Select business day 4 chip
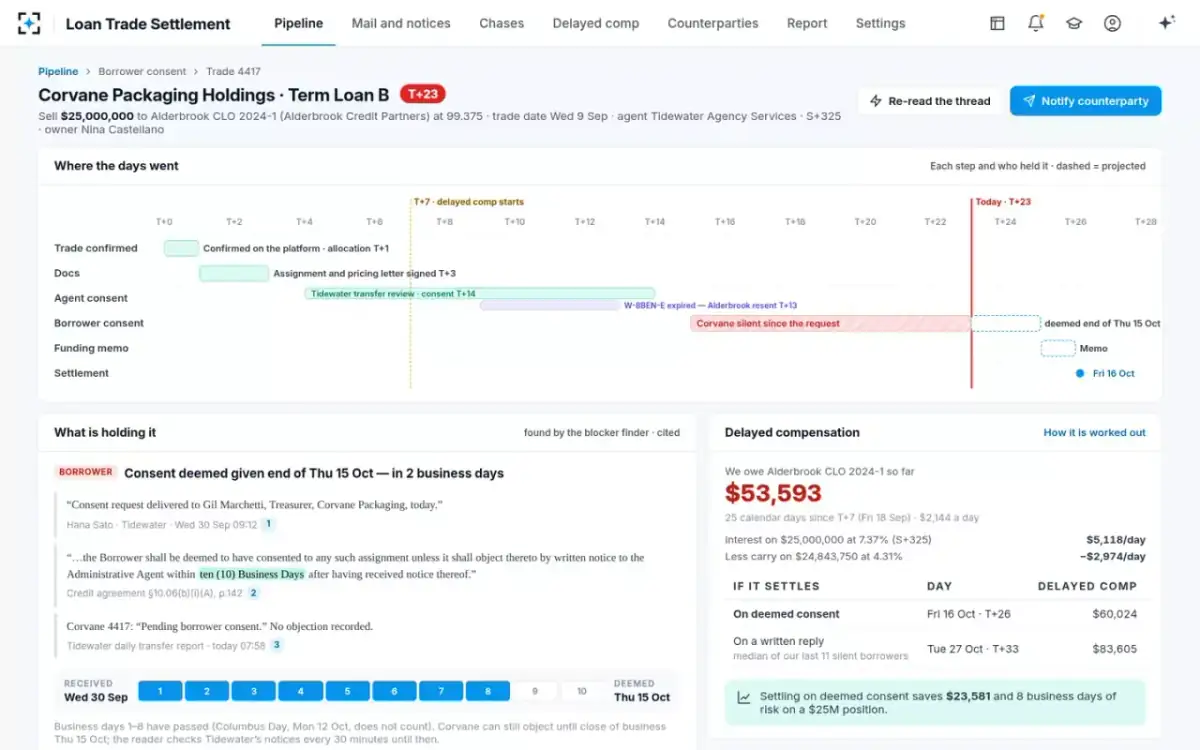The height and width of the screenshot is (750, 1200). pyautogui.click(x=300, y=691)
